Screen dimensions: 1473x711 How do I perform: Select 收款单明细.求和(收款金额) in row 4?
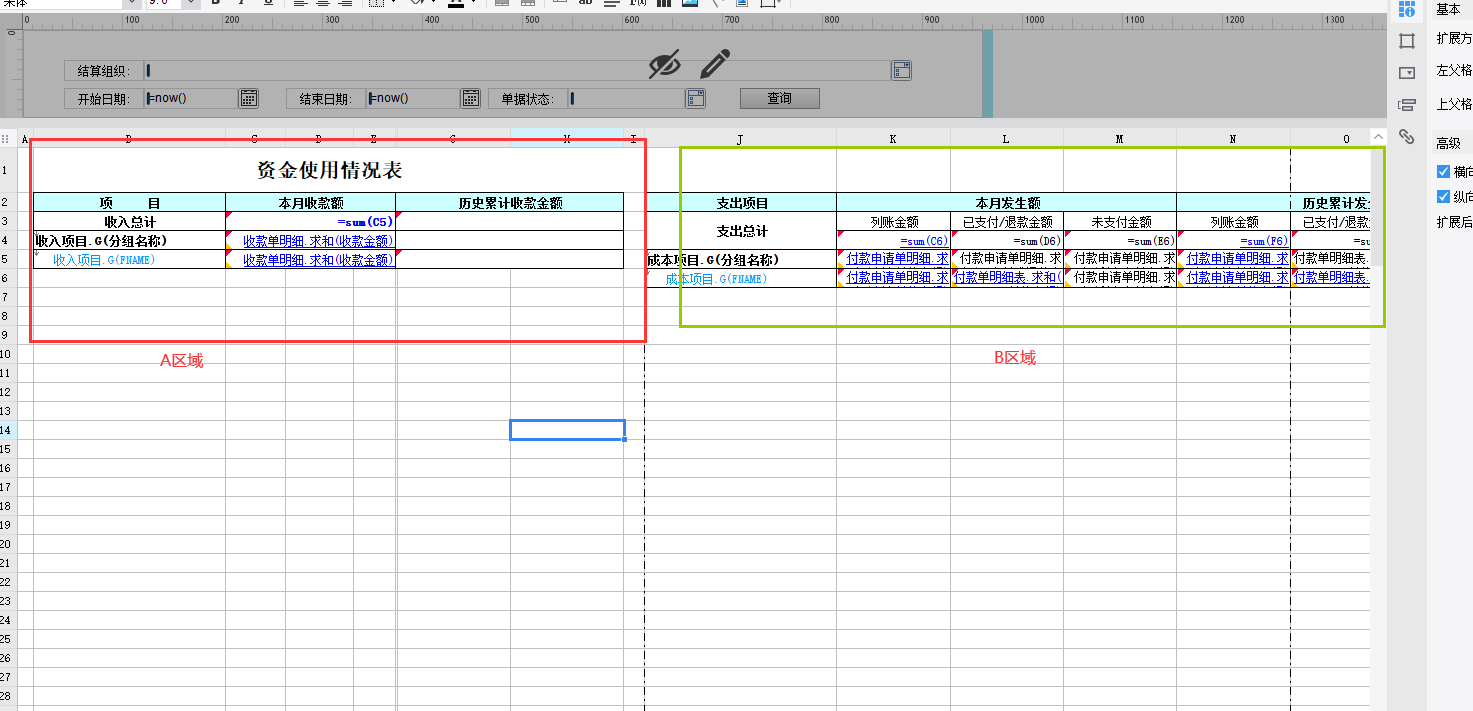pos(310,241)
